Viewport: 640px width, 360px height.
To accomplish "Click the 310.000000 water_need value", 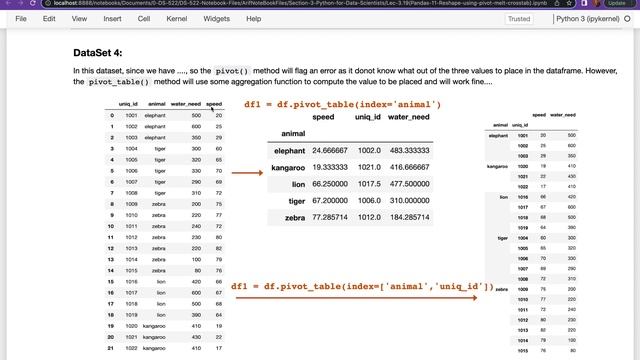I will pyautogui.click(x=409, y=201).
